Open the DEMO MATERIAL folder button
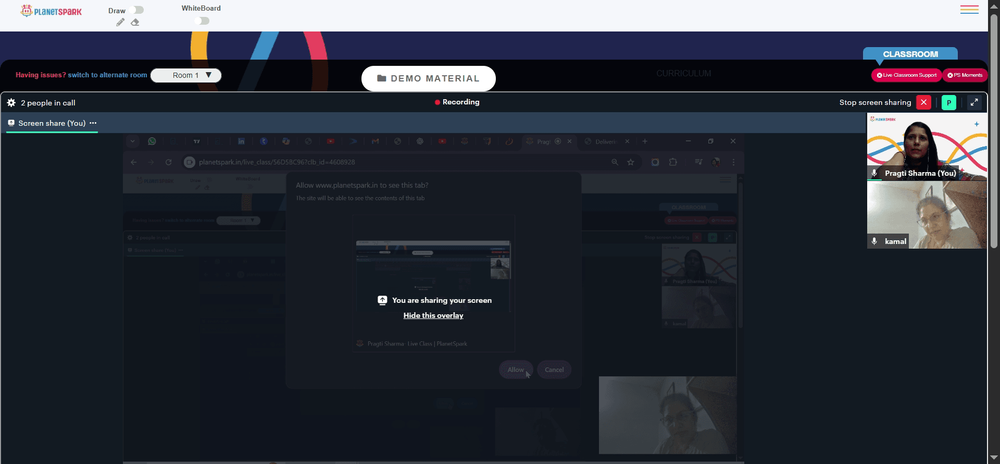The height and width of the screenshot is (464, 1000). 429,78
